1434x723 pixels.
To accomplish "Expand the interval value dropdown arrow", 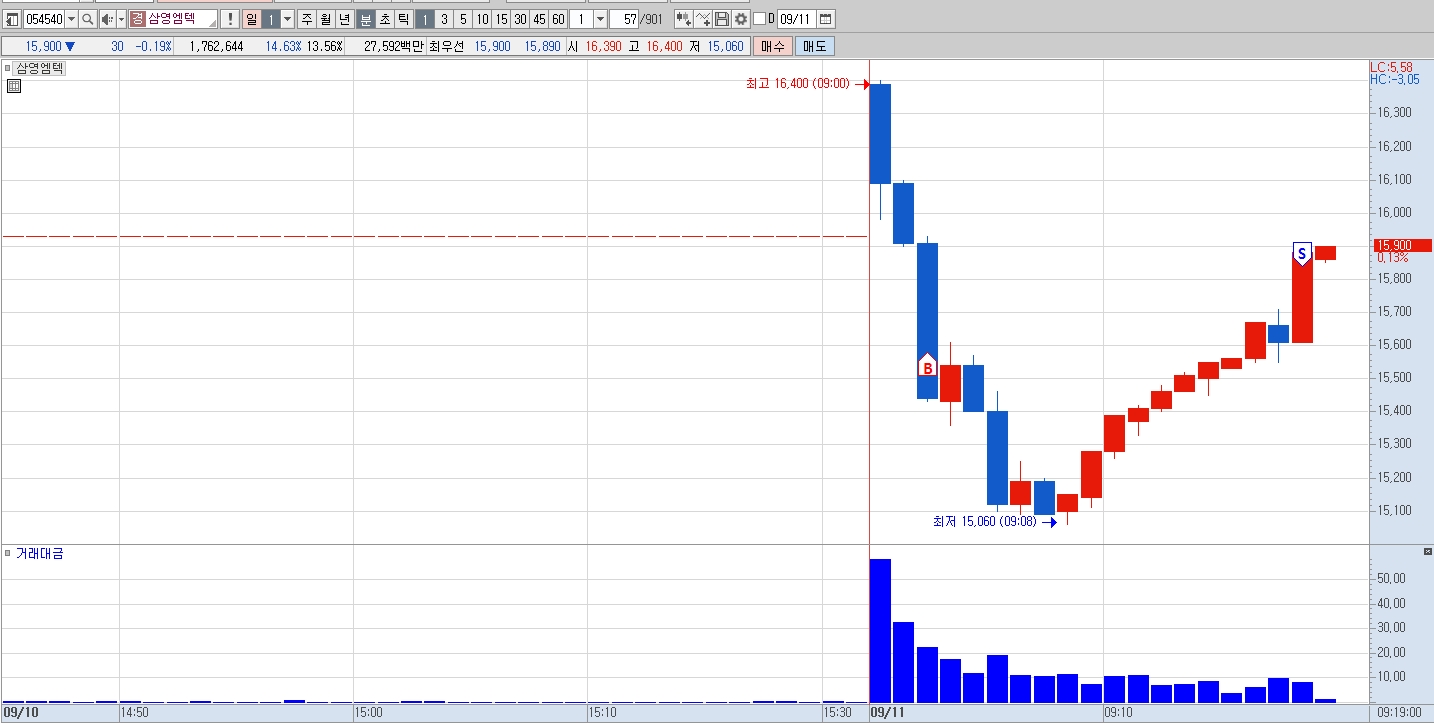I will pos(600,19).
